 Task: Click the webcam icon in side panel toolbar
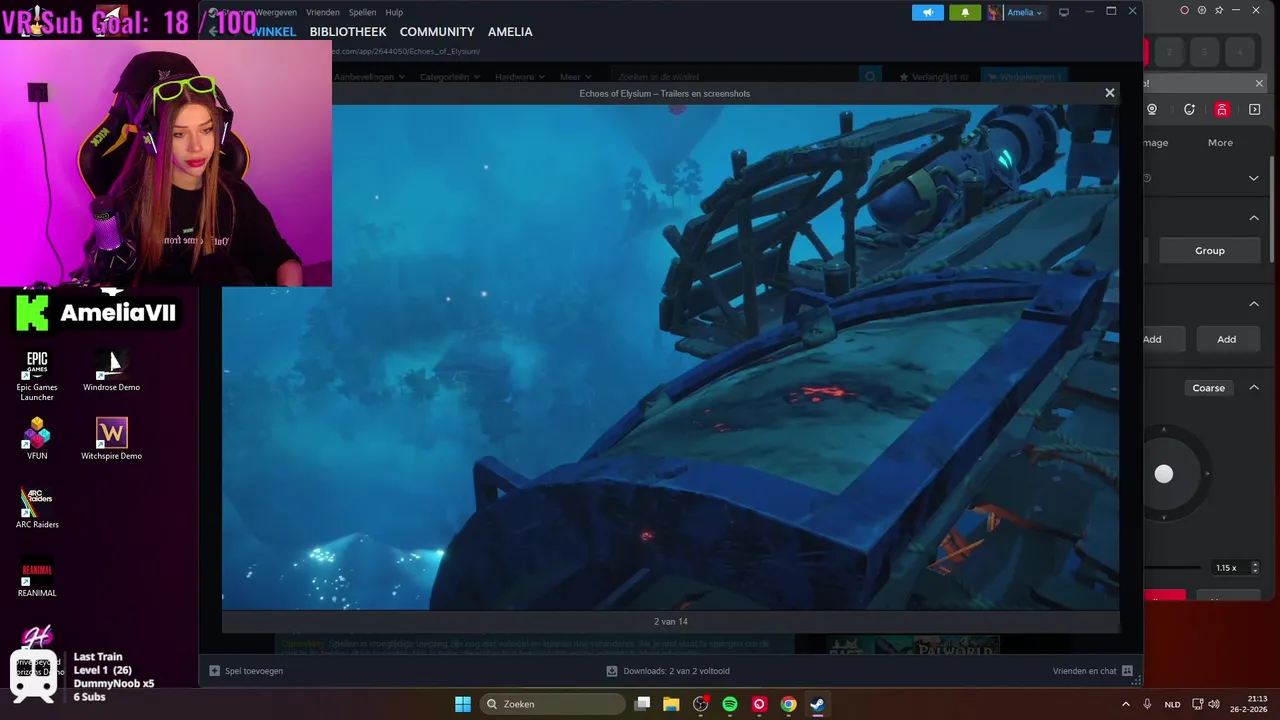[1152, 110]
